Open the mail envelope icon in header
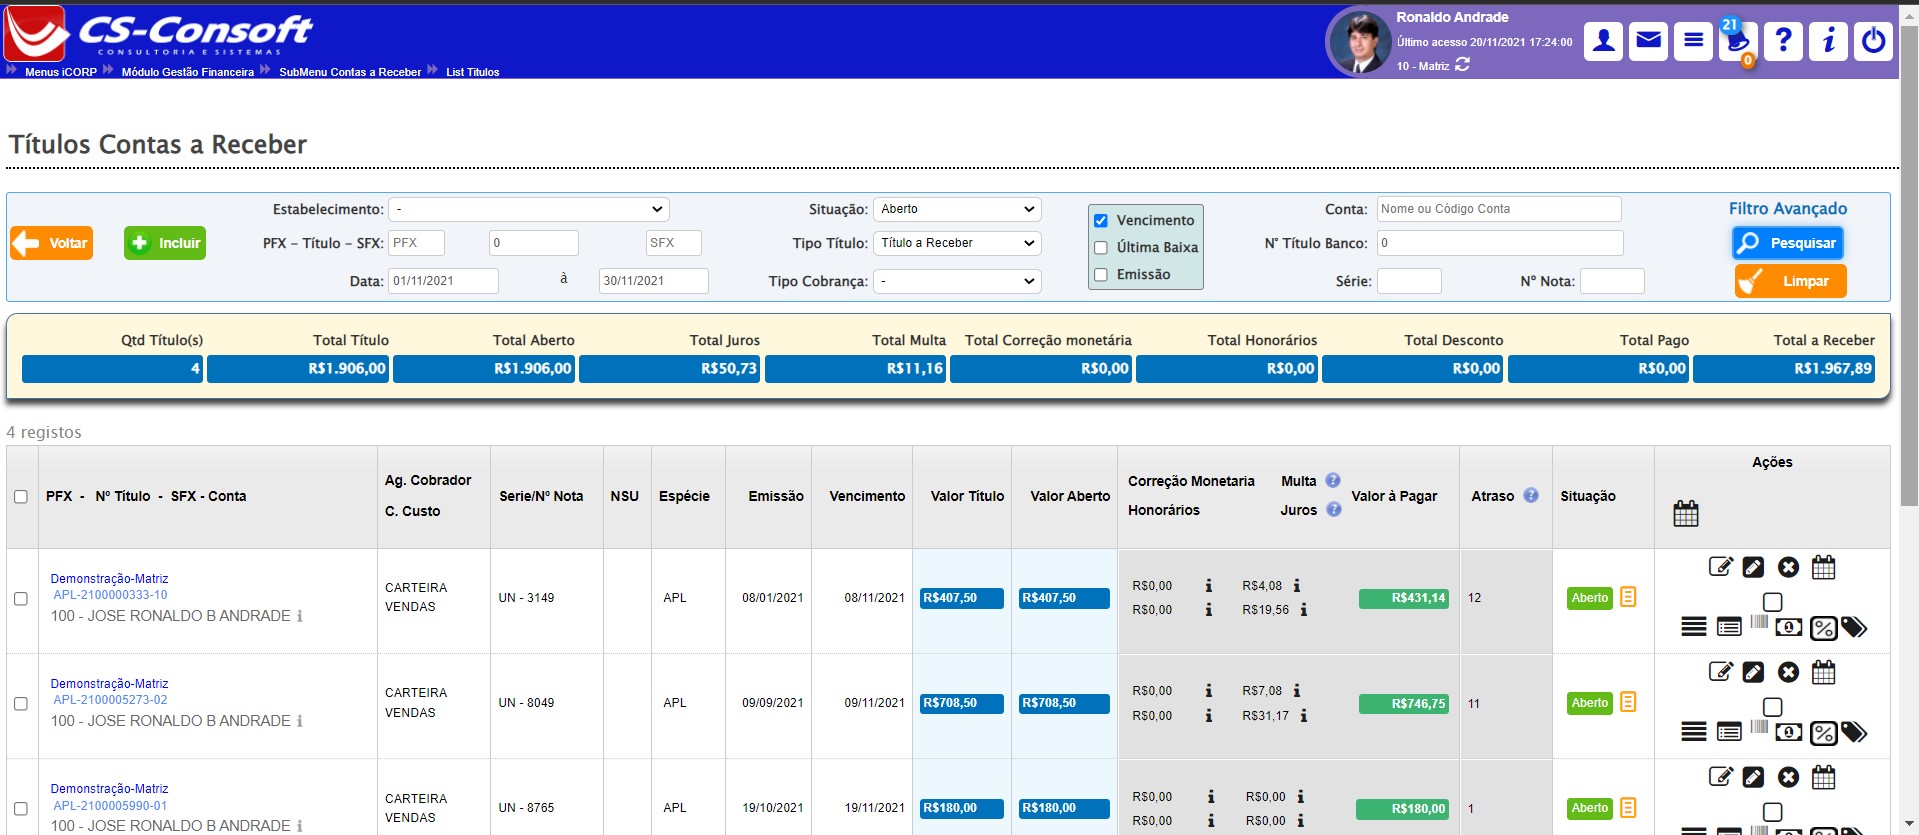The image size is (1919, 835). pos(1648,41)
